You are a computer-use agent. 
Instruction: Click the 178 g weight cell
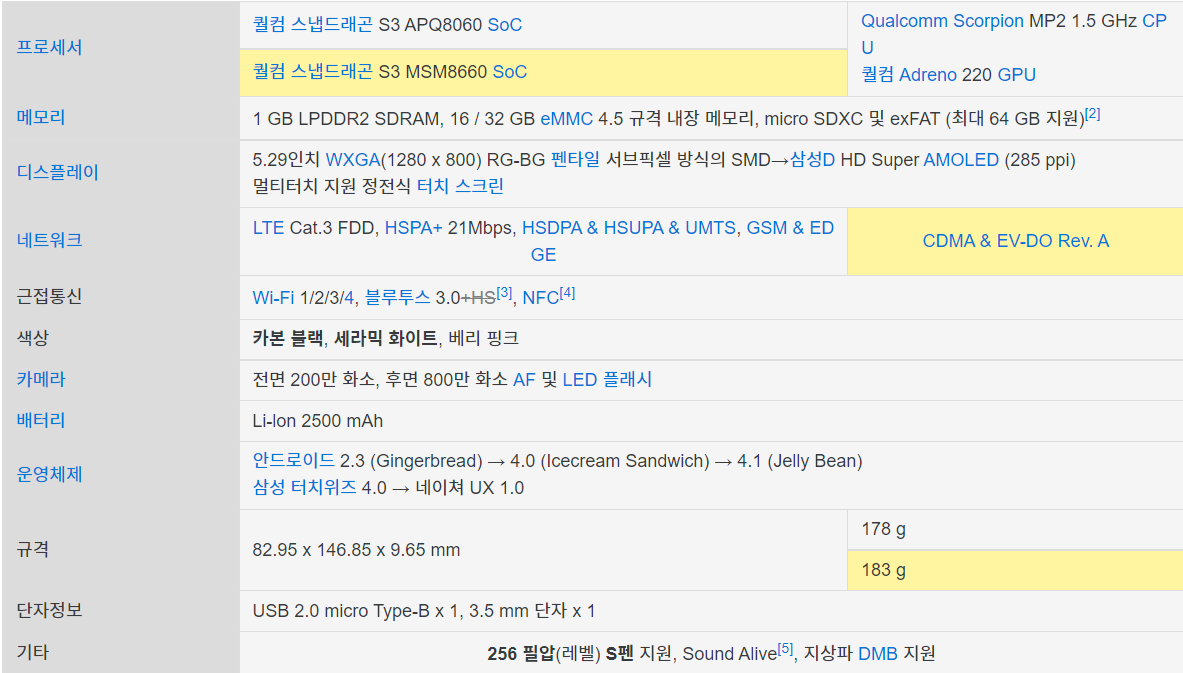click(1015, 530)
